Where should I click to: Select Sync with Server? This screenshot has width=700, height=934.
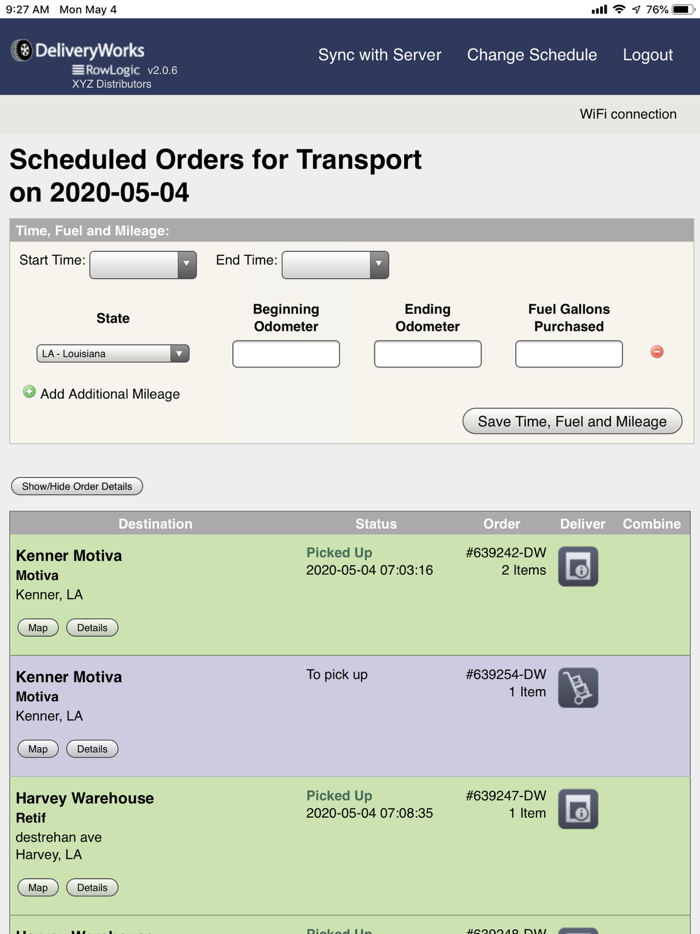(x=379, y=55)
